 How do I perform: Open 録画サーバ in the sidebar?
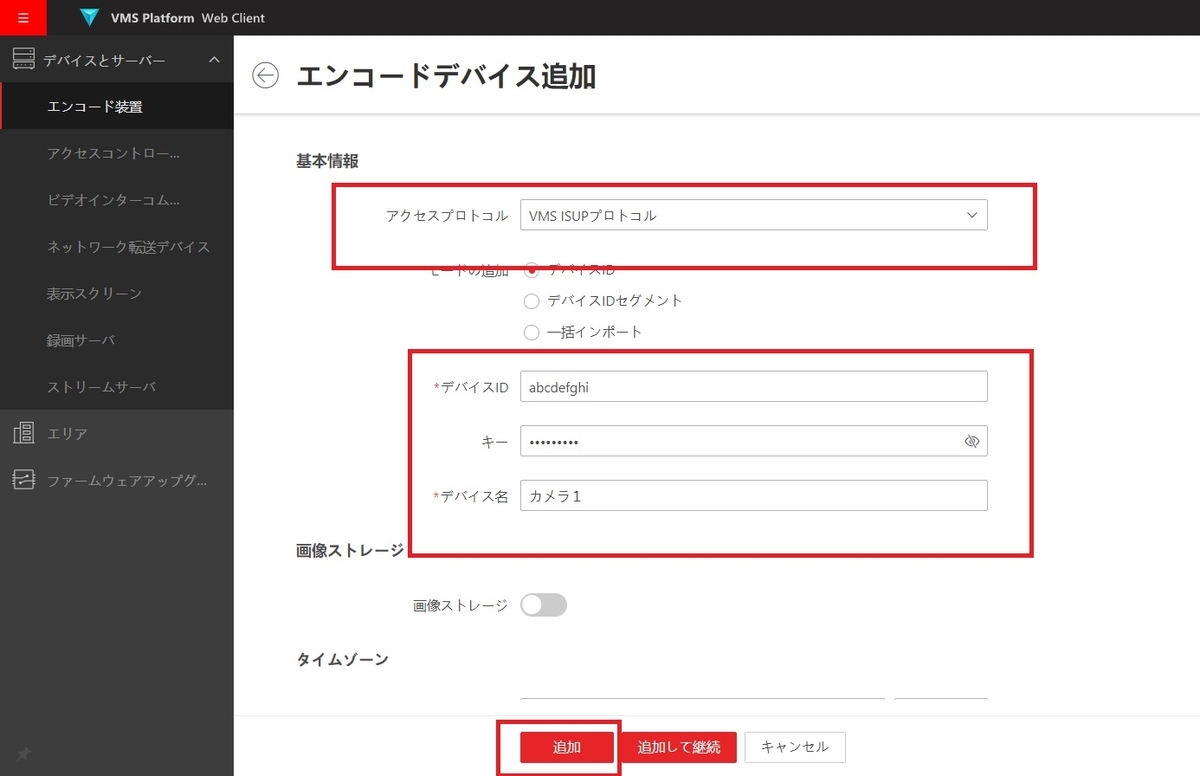tap(117, 340)
